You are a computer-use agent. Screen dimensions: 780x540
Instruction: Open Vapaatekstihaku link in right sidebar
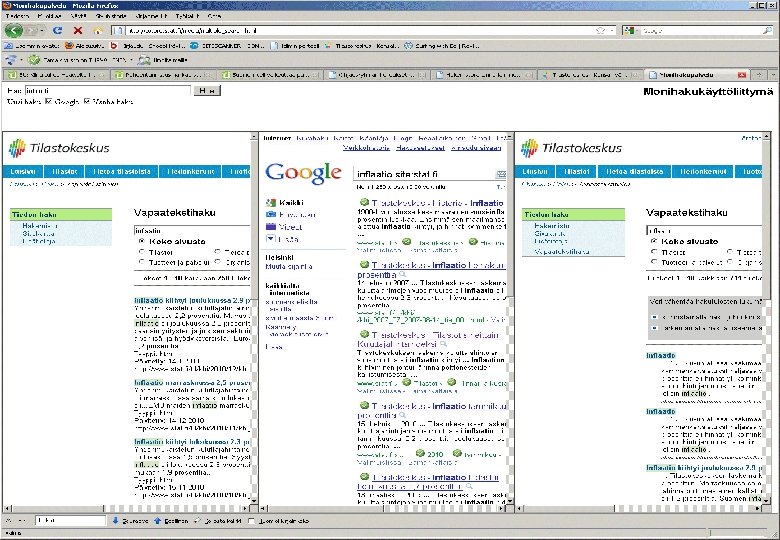tap(562, 252)
